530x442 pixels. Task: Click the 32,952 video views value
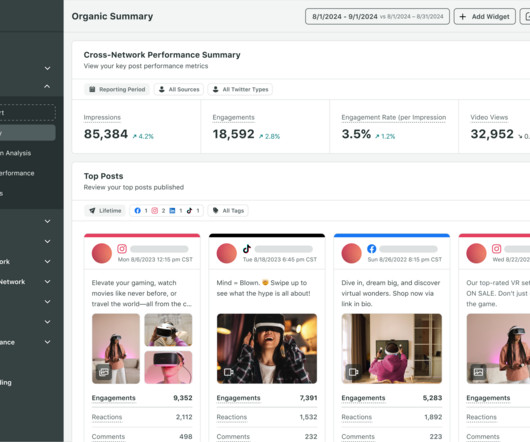[492, 134]
